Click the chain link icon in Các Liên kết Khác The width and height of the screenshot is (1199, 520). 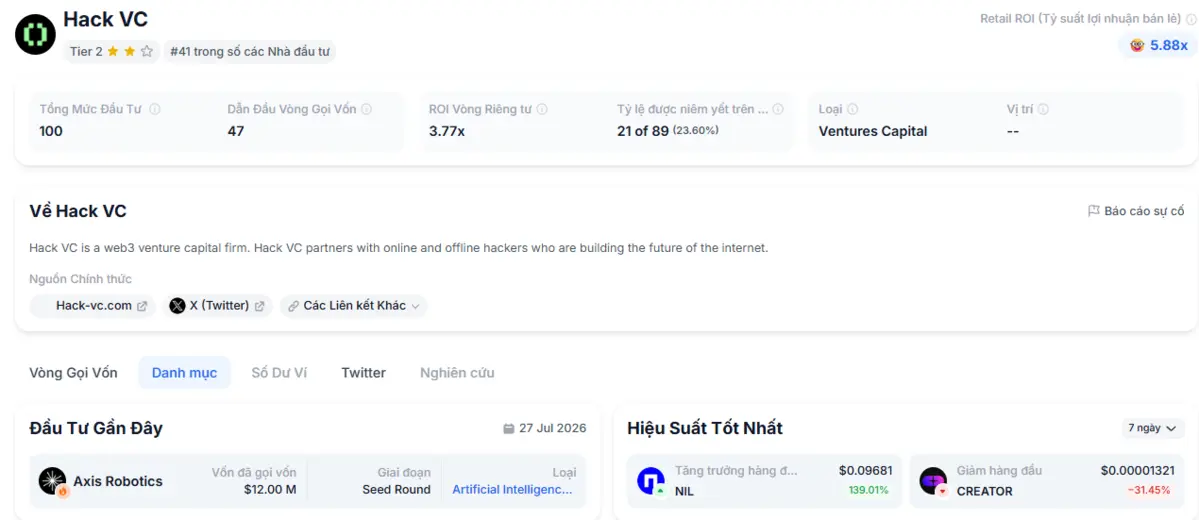[x=294, y=306]
